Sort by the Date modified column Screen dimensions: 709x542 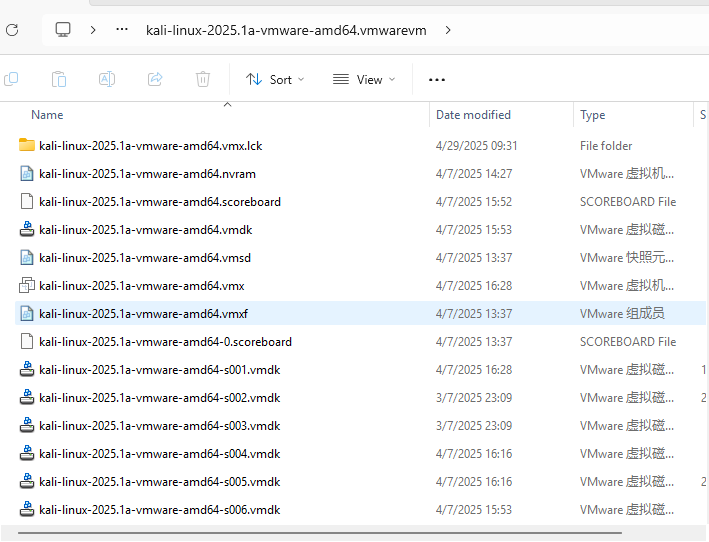pyautogui.click(x=473, y=115)
